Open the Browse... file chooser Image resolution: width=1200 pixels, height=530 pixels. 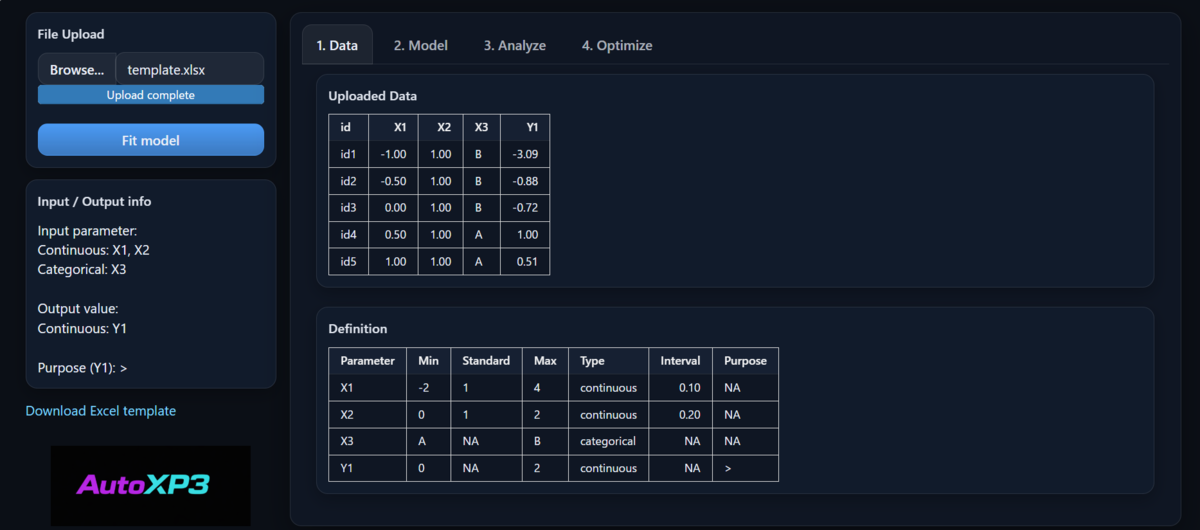pos(77,70)
